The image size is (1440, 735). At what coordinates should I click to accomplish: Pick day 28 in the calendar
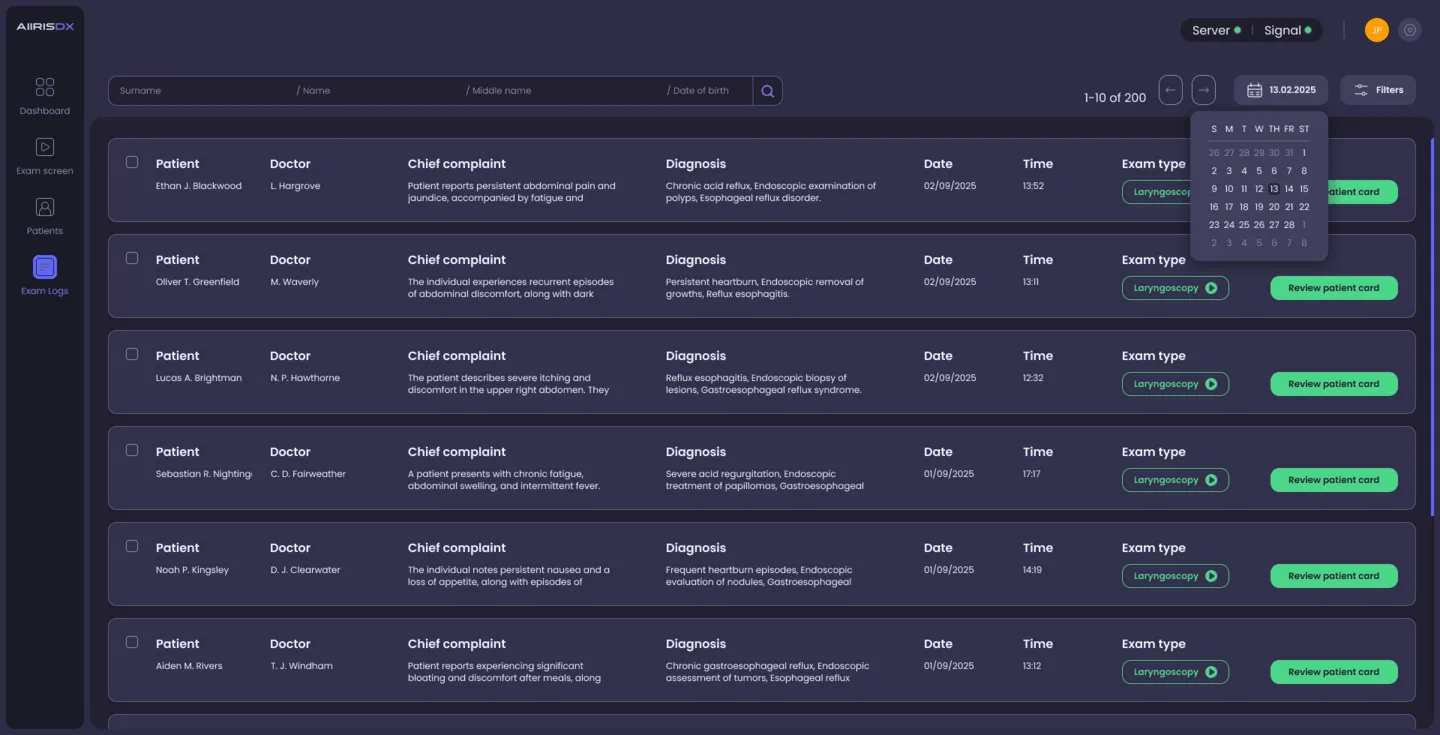(1289, 225)
